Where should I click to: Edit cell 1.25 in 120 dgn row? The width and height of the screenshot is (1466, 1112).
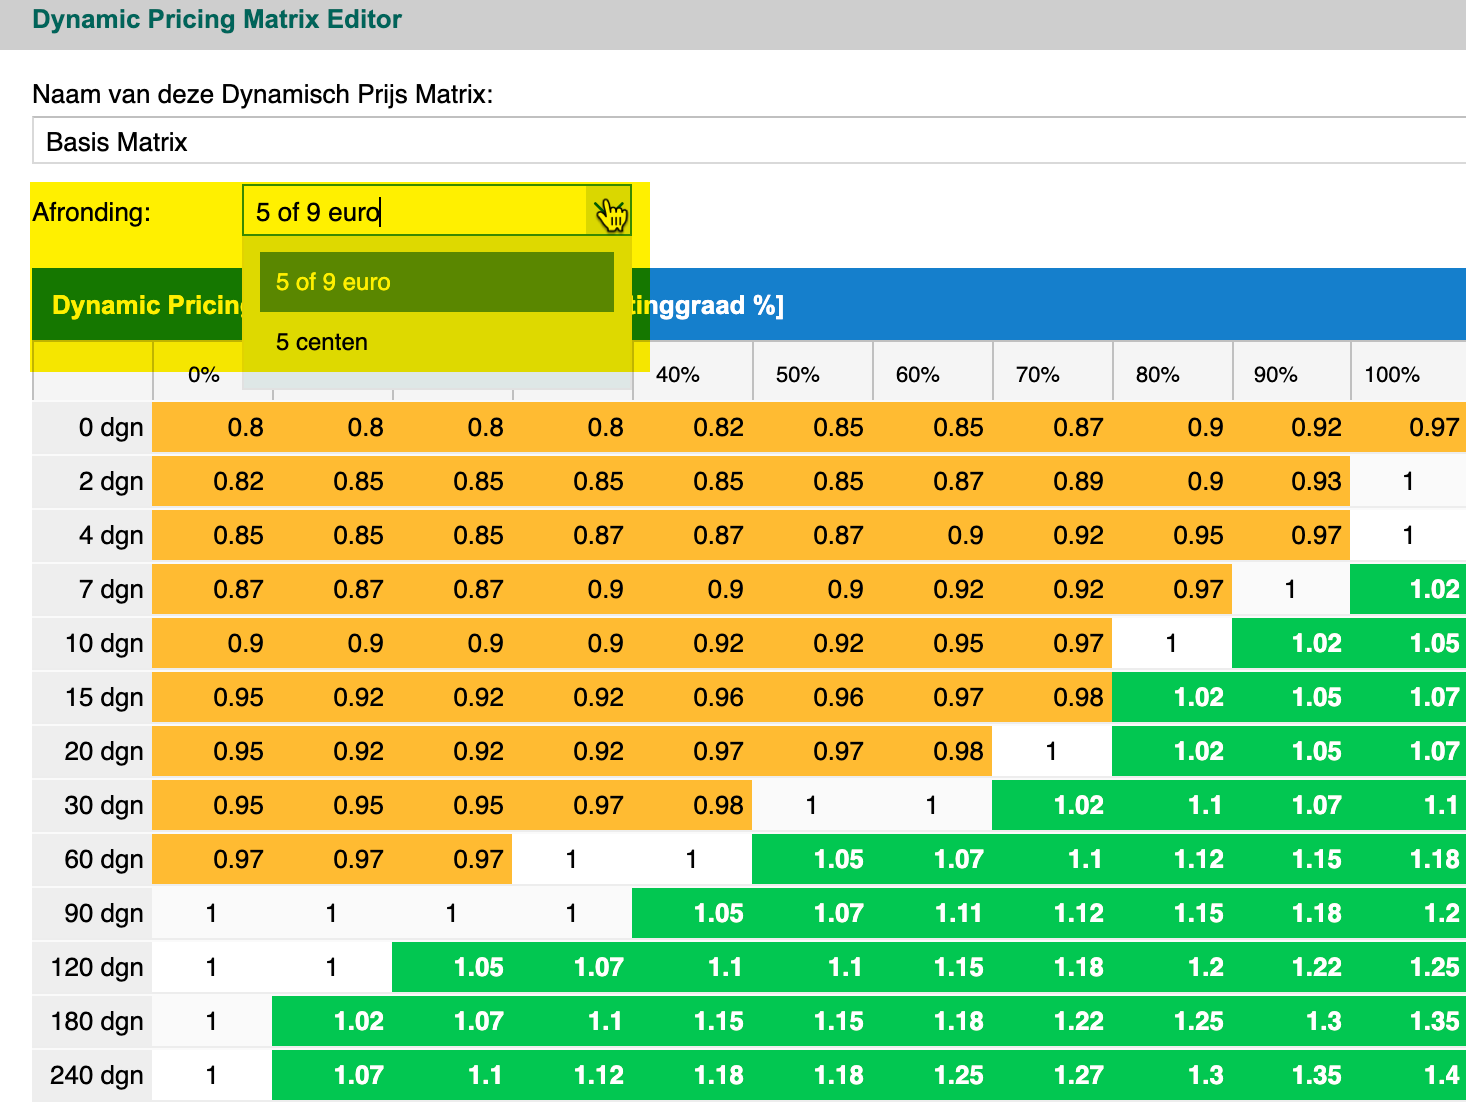[x=1408, y=967]
